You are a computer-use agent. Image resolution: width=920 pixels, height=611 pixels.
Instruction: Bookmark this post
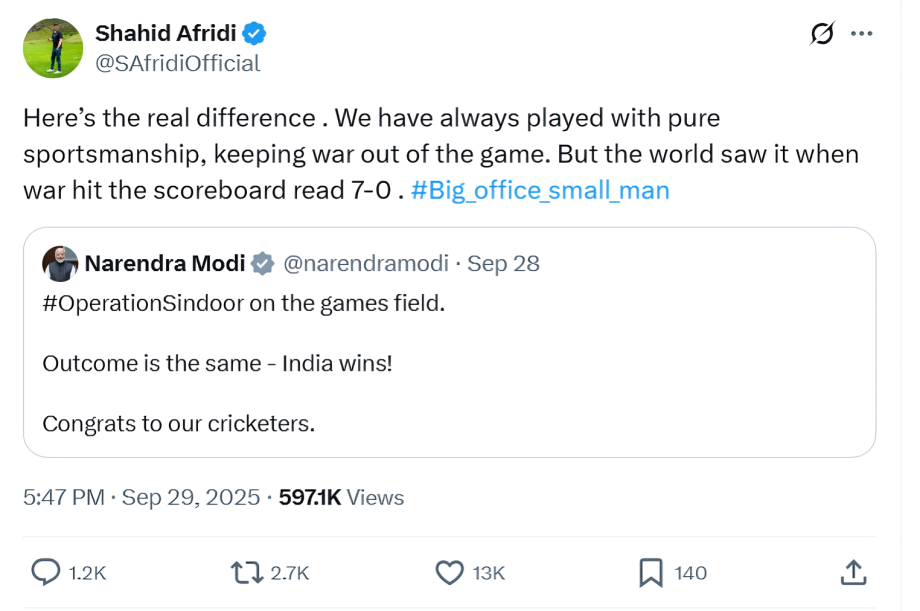point(650,572)
